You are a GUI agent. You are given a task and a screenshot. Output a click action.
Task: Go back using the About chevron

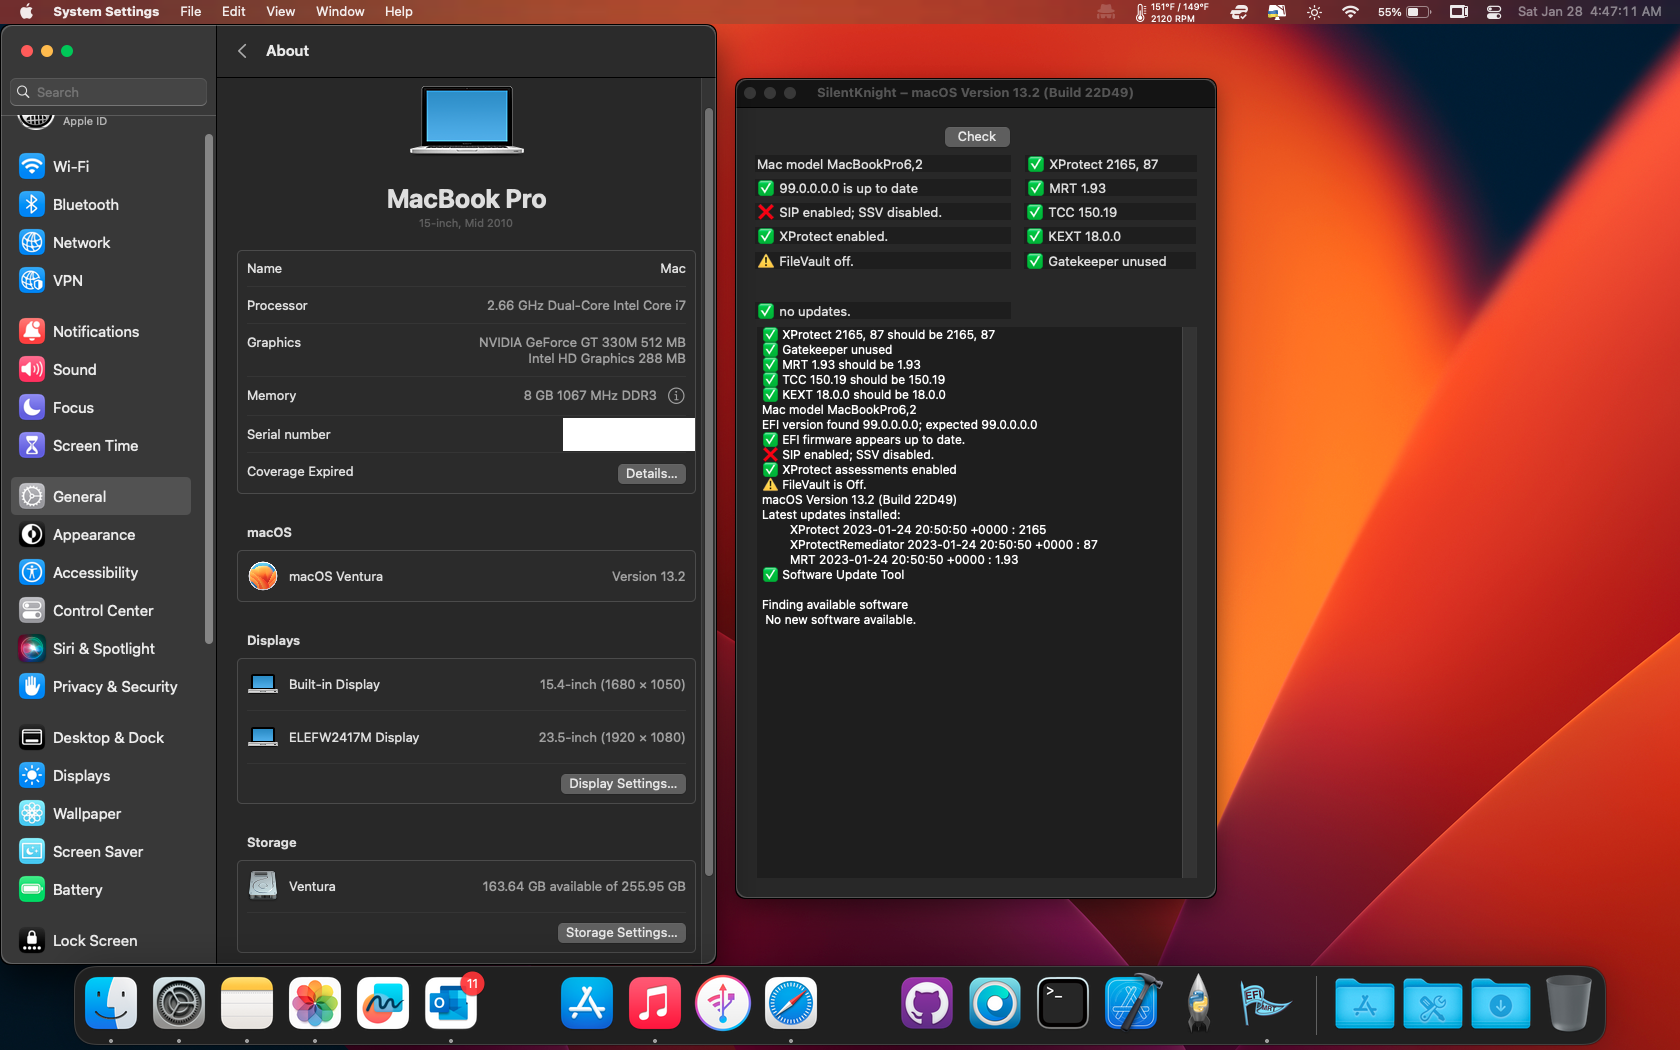242,51
